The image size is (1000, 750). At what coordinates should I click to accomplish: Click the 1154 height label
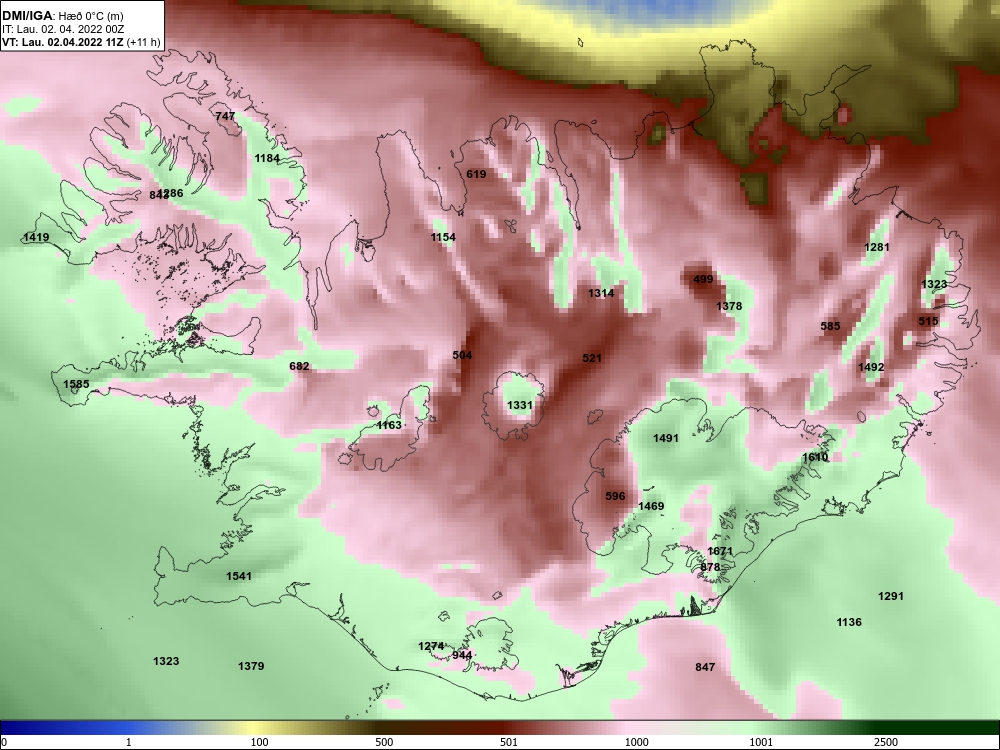[x=443, y=237]
